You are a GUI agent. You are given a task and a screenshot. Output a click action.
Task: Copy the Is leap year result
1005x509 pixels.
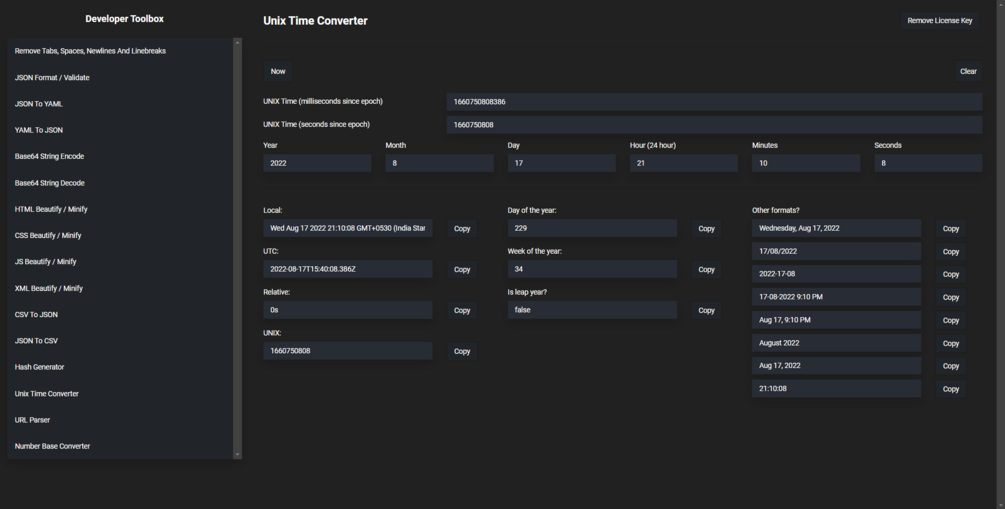(706, 311)
